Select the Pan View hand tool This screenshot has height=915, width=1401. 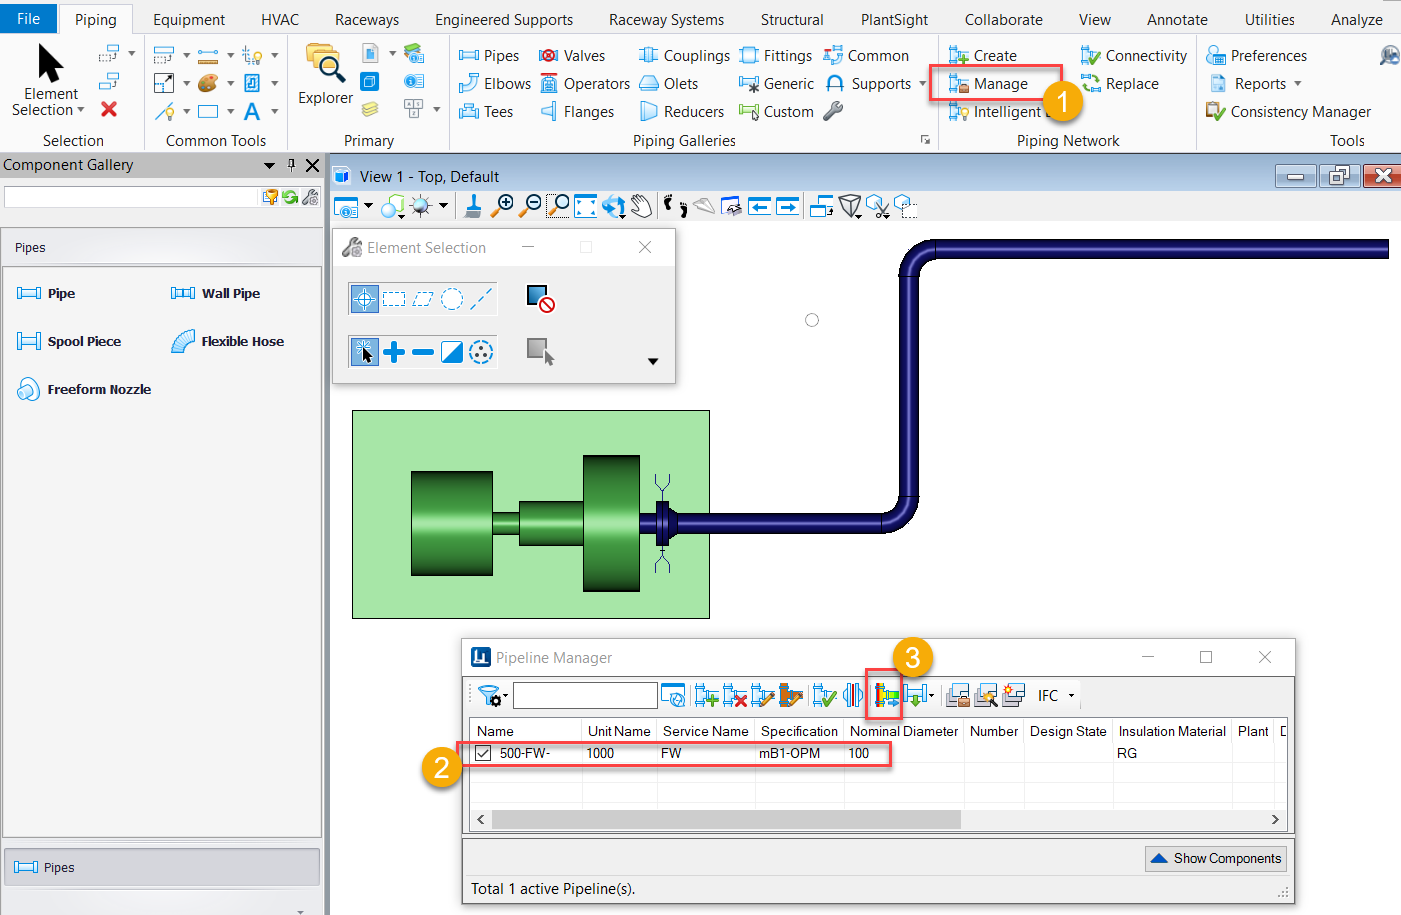[641, 206]
